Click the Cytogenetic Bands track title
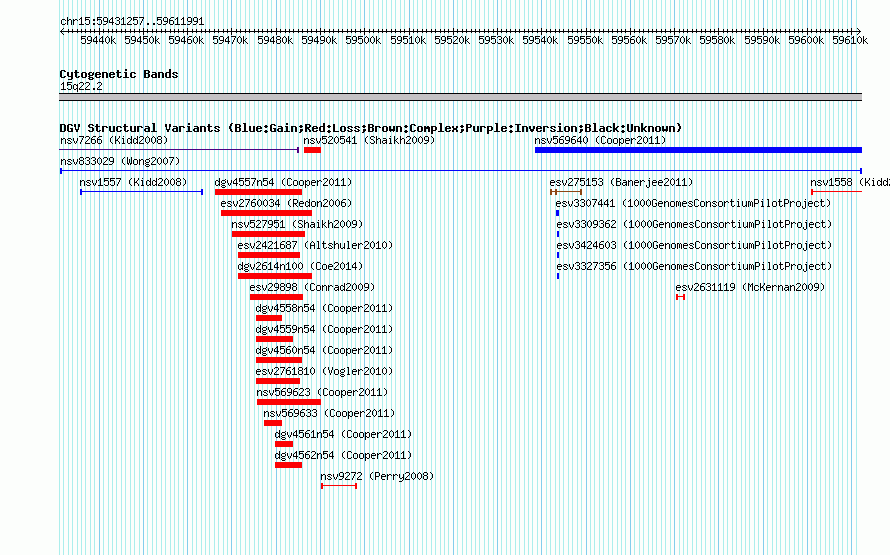The width and height of the screenshot is (890, 555). click(119, 74)
